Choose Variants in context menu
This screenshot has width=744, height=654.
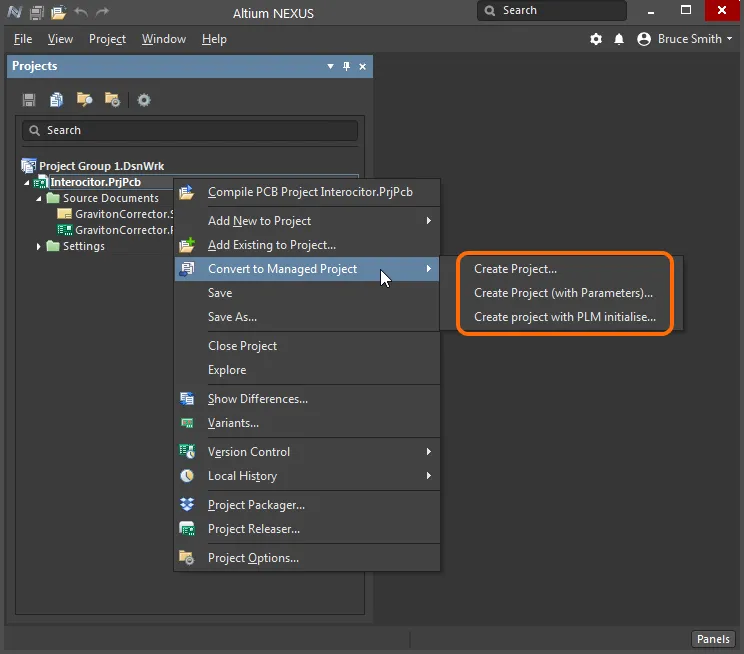(x=307, y=423)
